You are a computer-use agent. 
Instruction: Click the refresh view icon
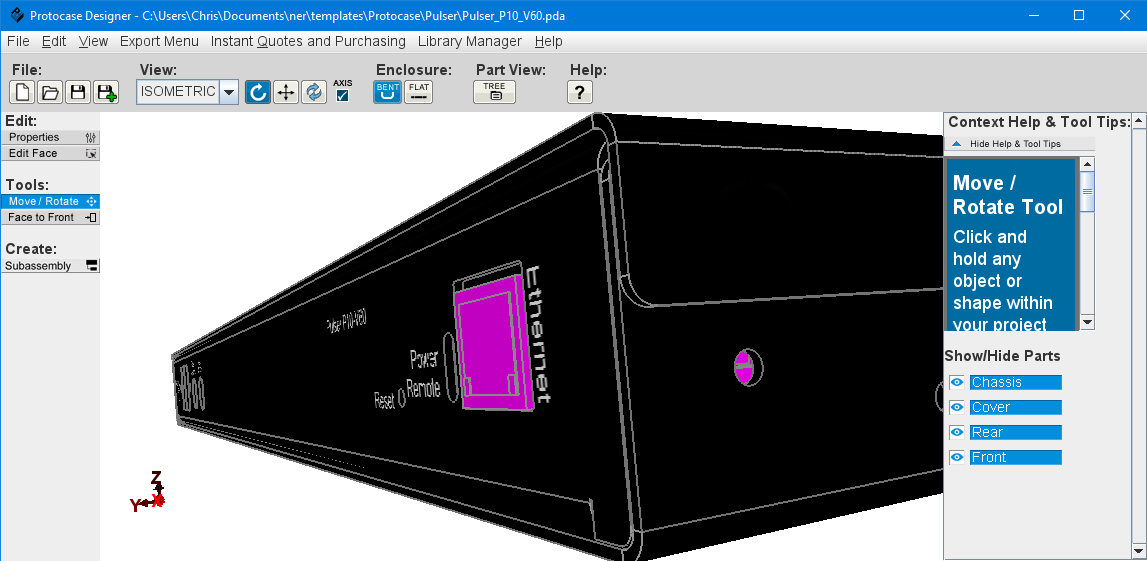click(314, 92)
